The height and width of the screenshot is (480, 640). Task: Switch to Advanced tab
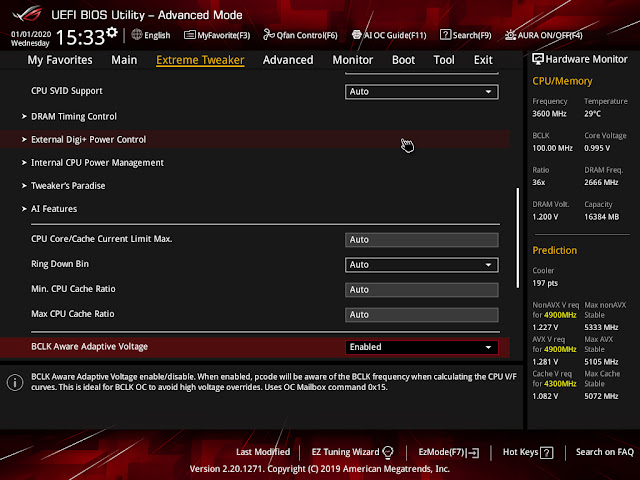pyautogui.click(x=288, y=60)
